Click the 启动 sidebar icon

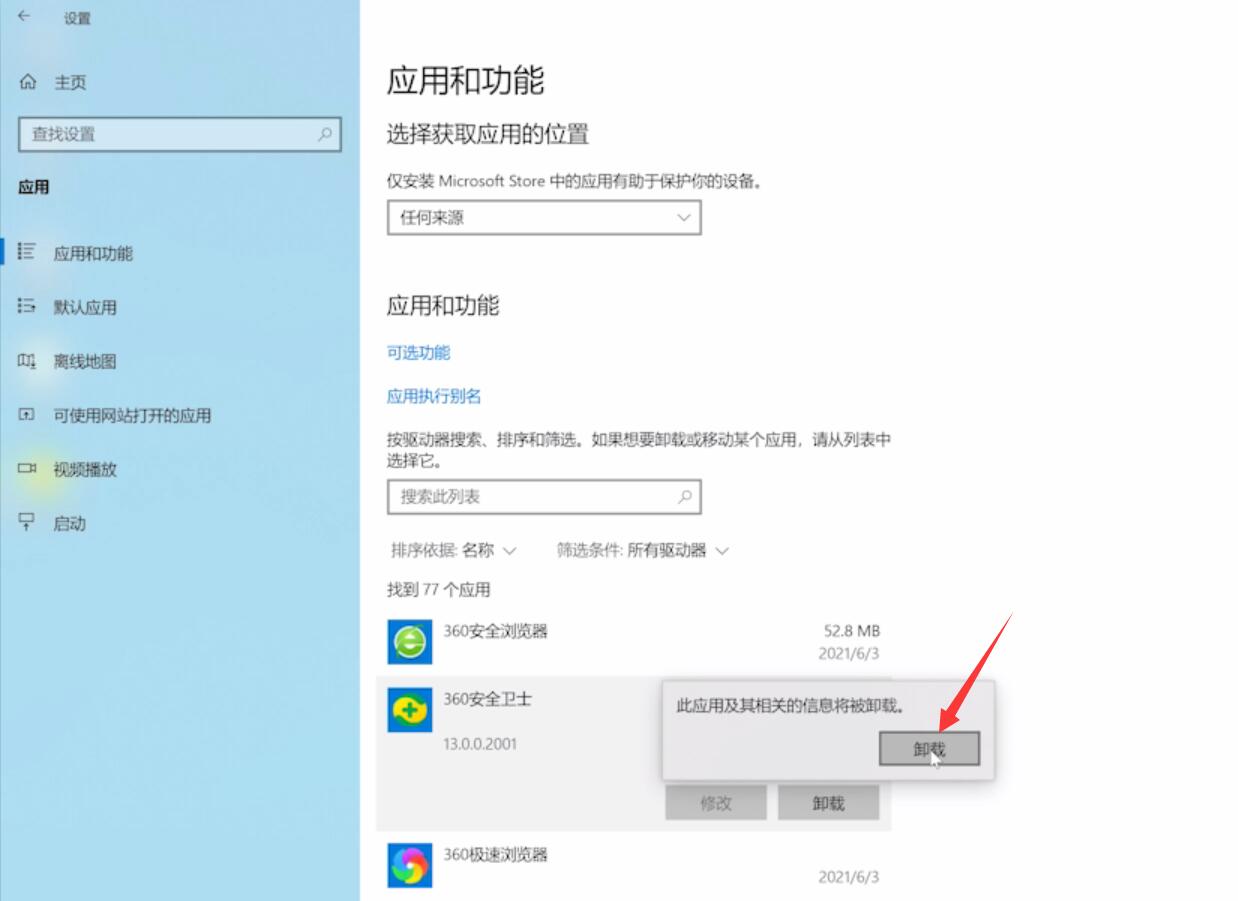[27, 522]
